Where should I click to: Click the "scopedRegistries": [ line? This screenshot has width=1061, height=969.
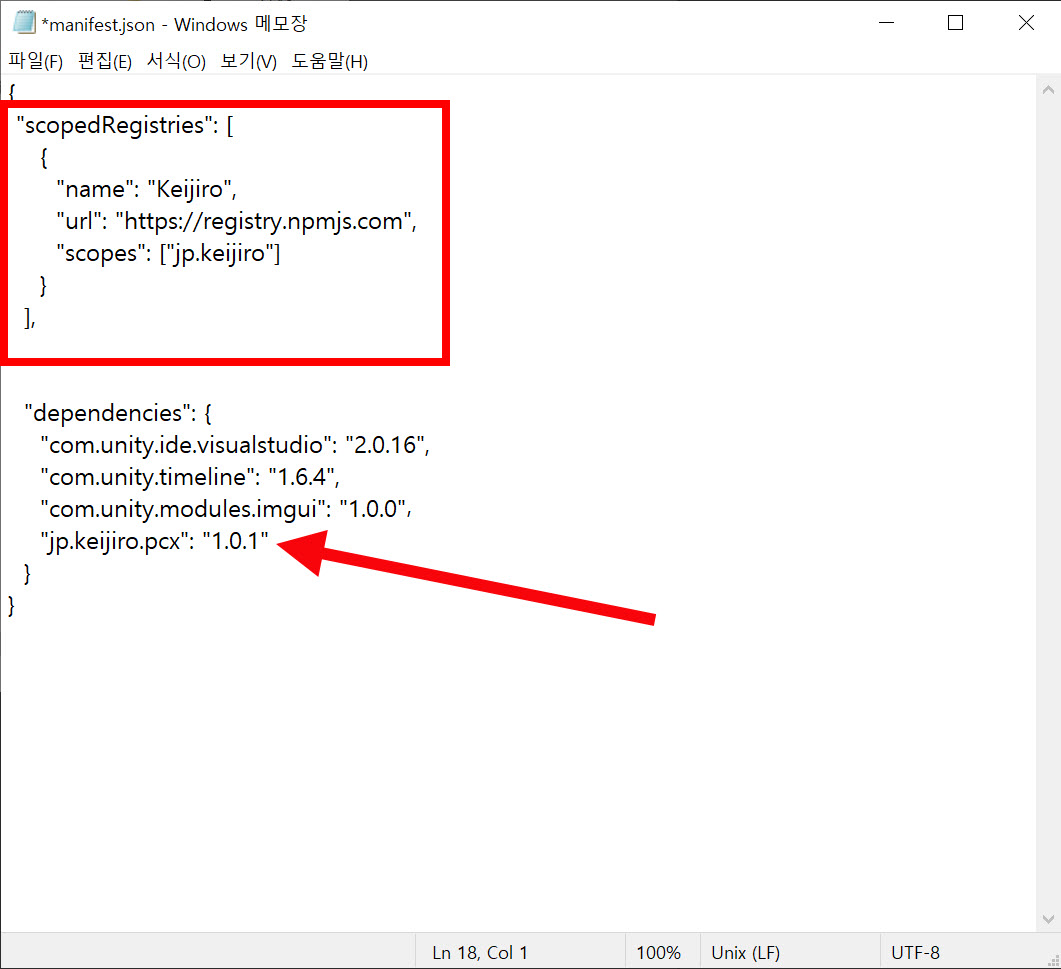point(125,125)
